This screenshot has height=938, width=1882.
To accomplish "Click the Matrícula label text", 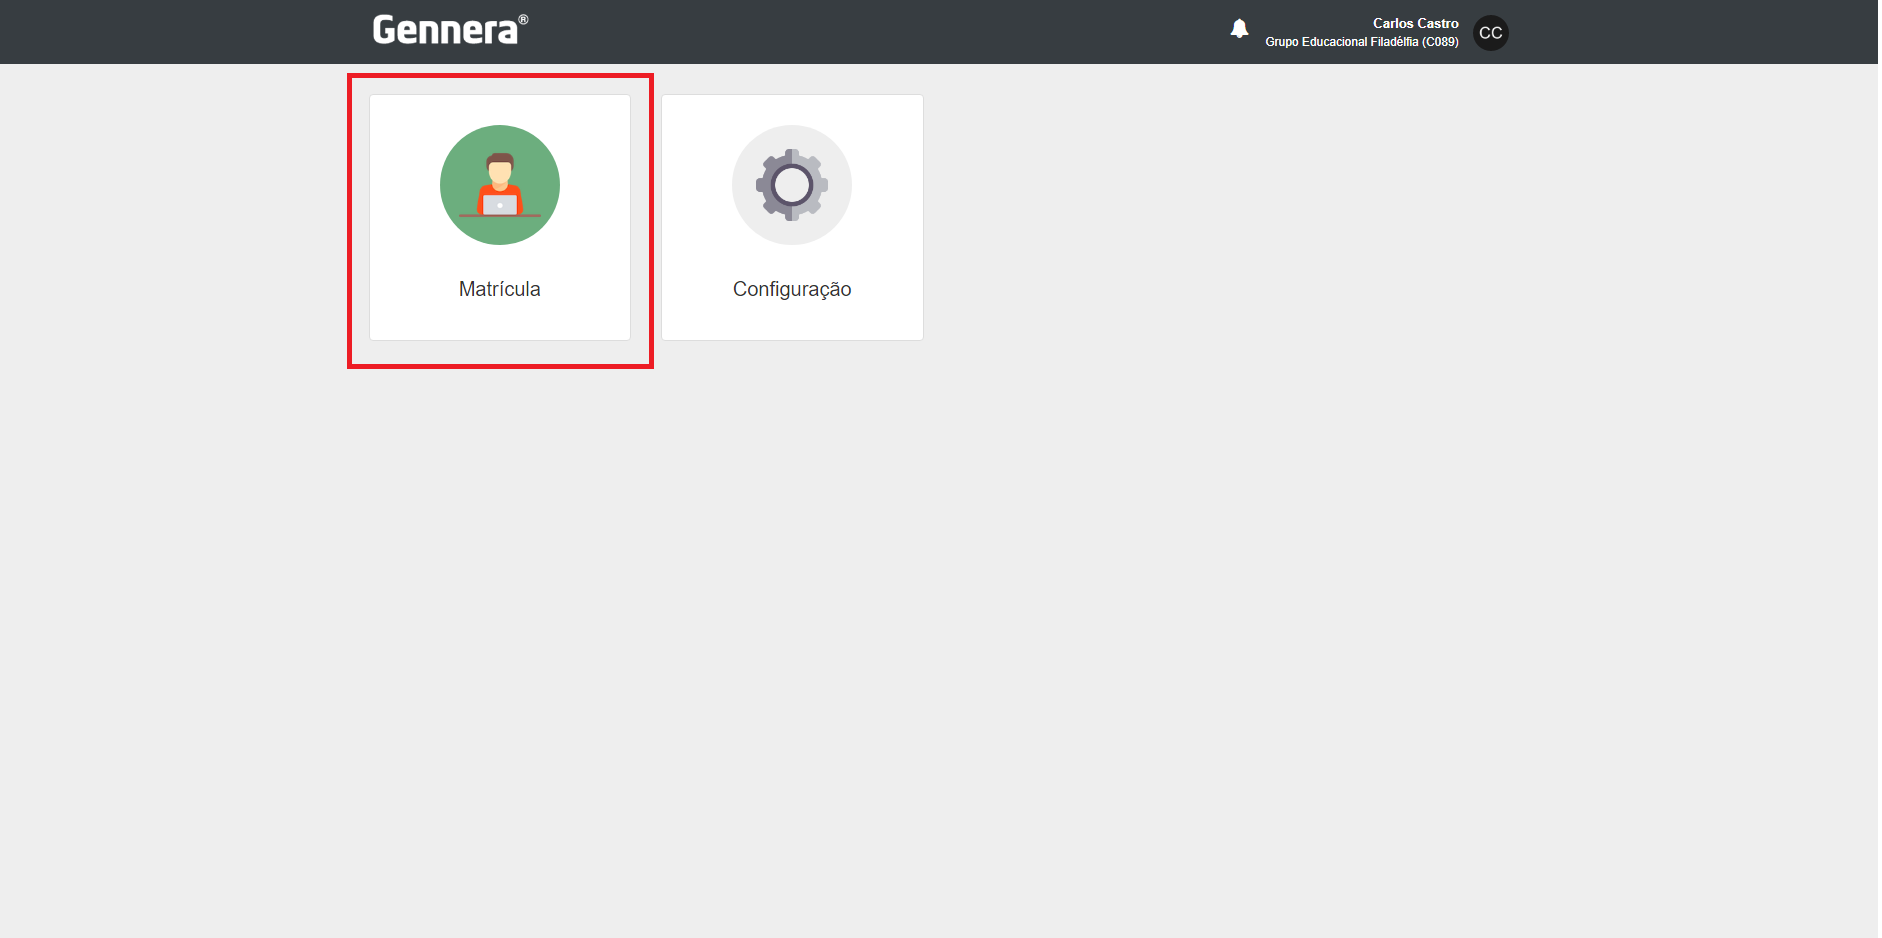I will pos(499,289).
